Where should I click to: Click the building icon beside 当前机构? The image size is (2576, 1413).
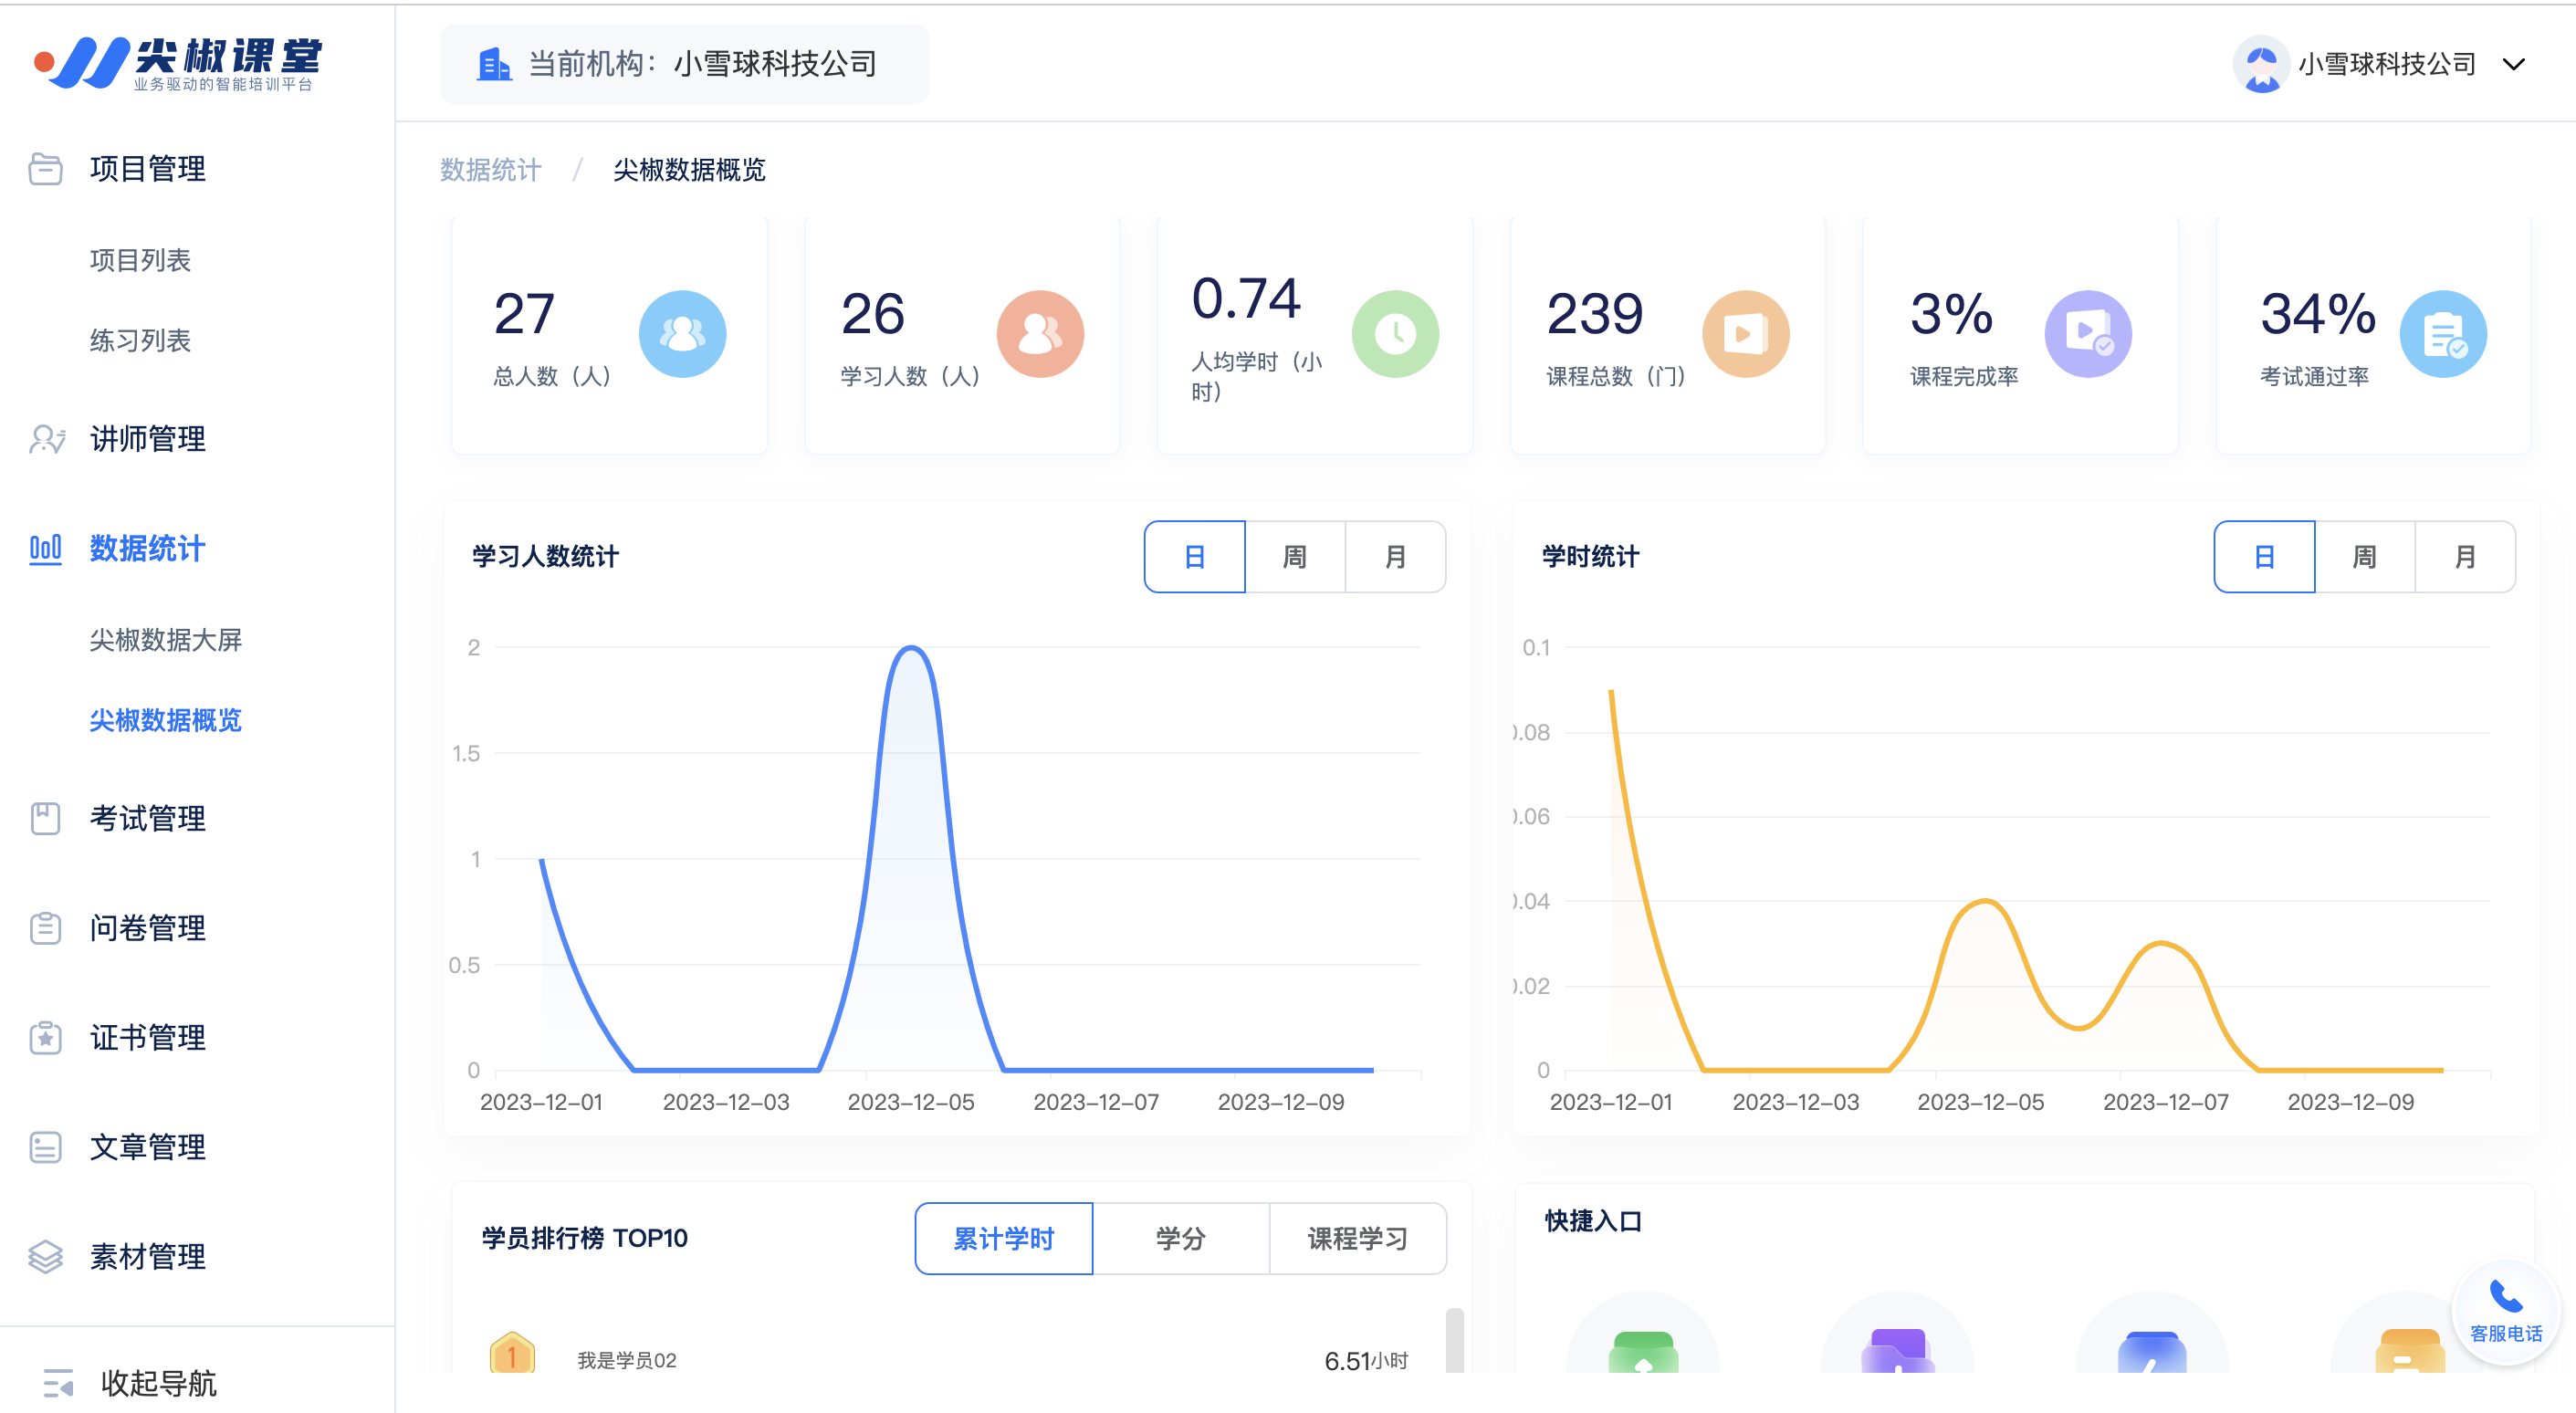pos(493,64)
